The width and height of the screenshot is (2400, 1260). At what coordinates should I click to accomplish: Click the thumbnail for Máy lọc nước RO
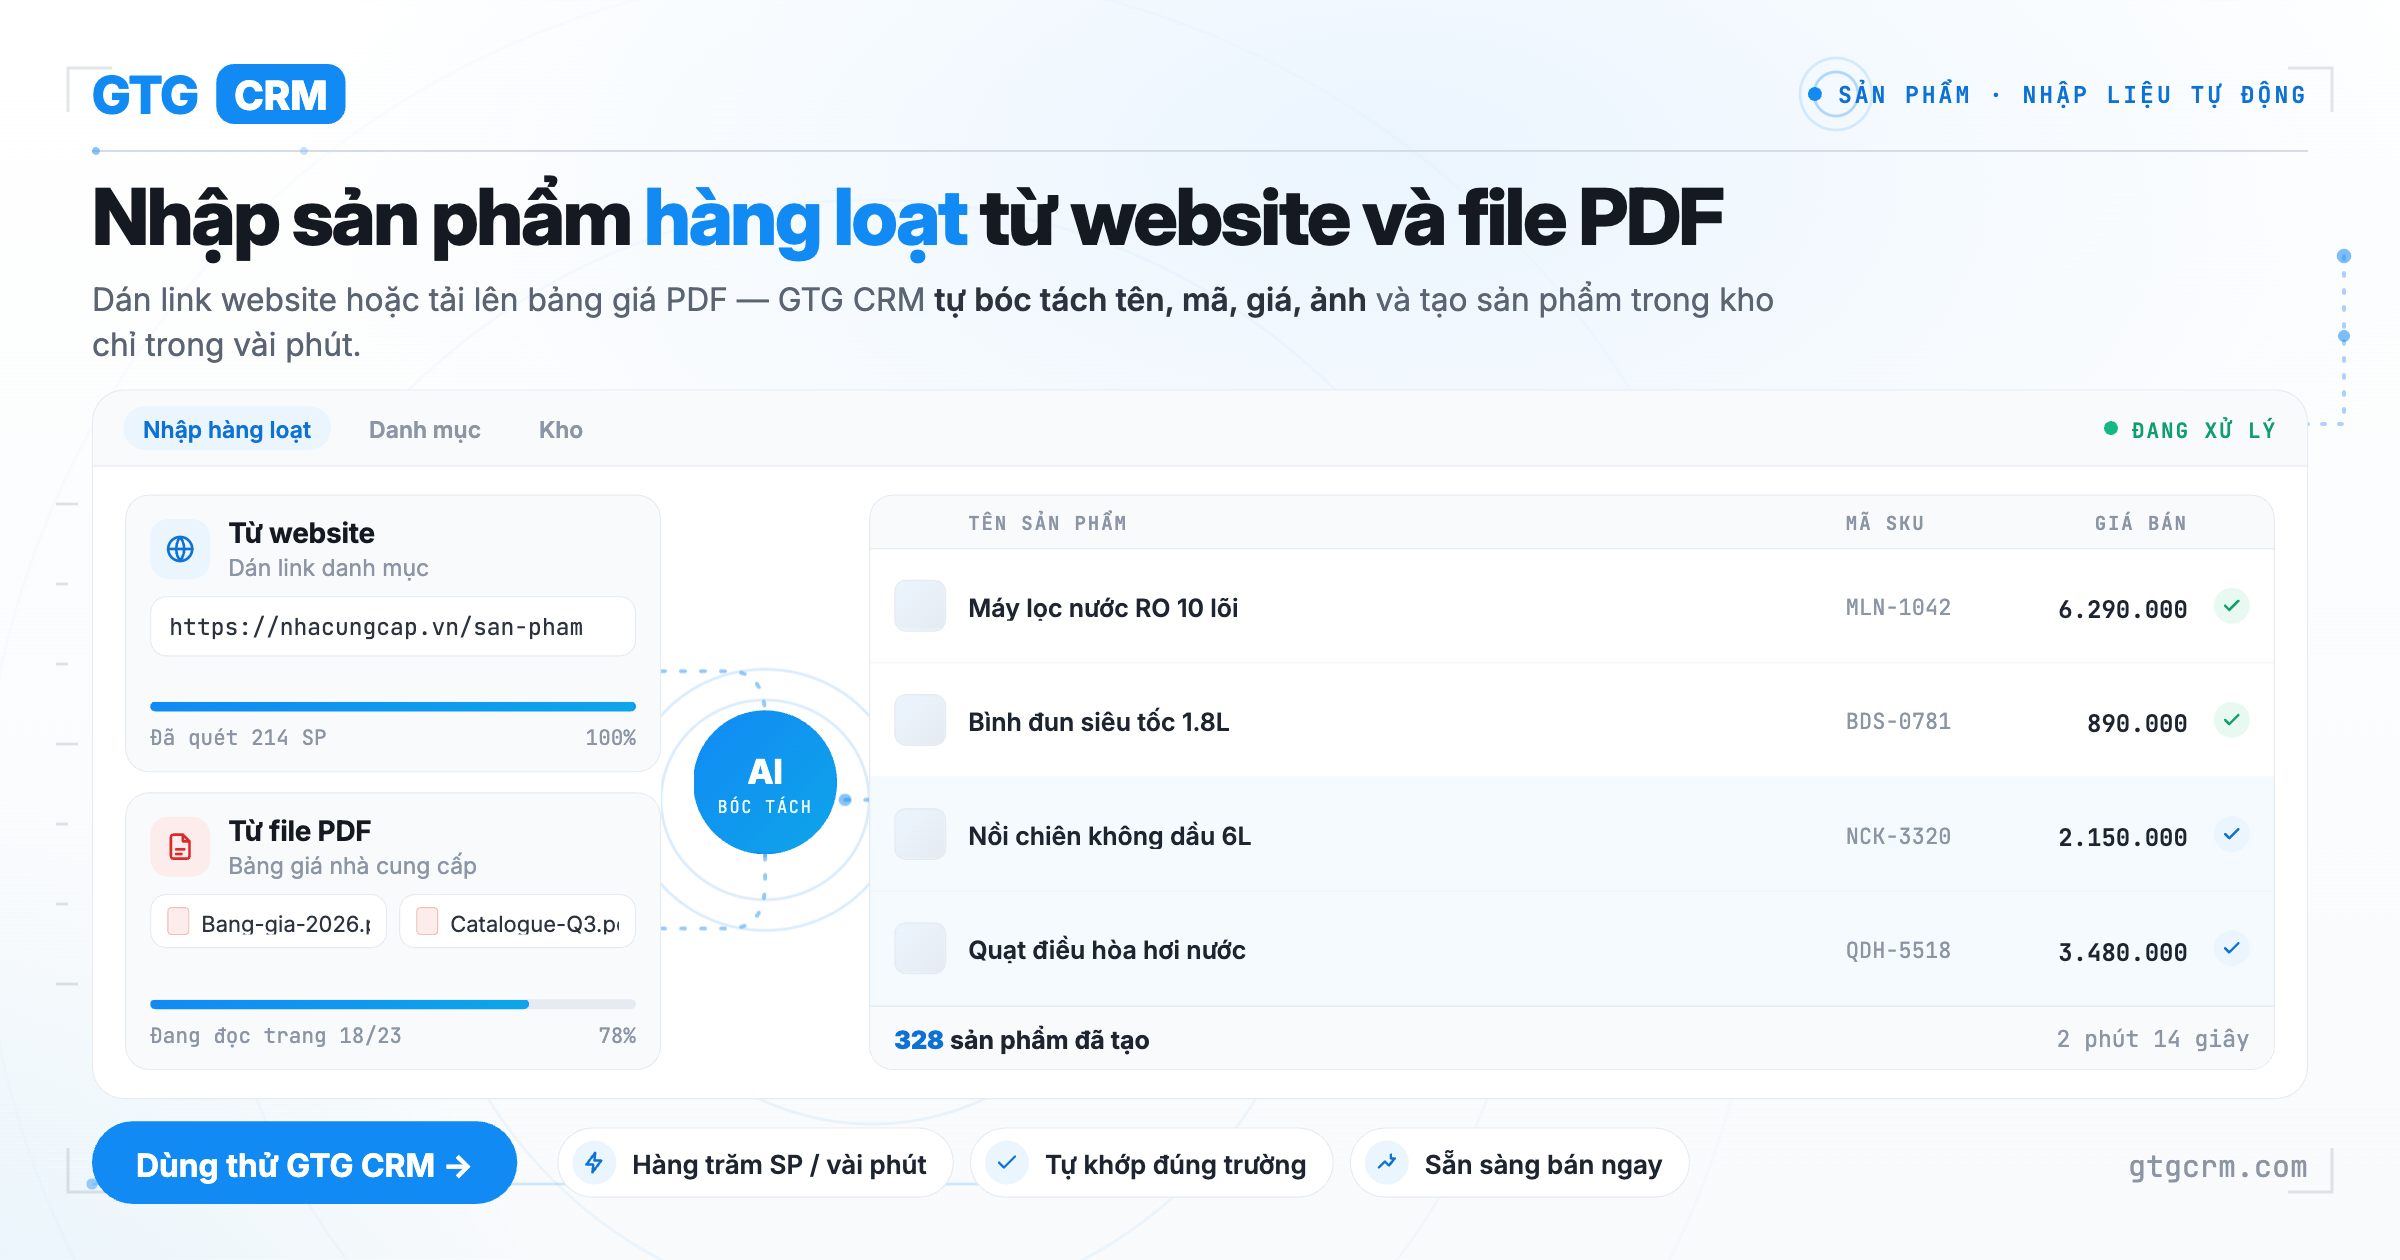coord(920,606)
